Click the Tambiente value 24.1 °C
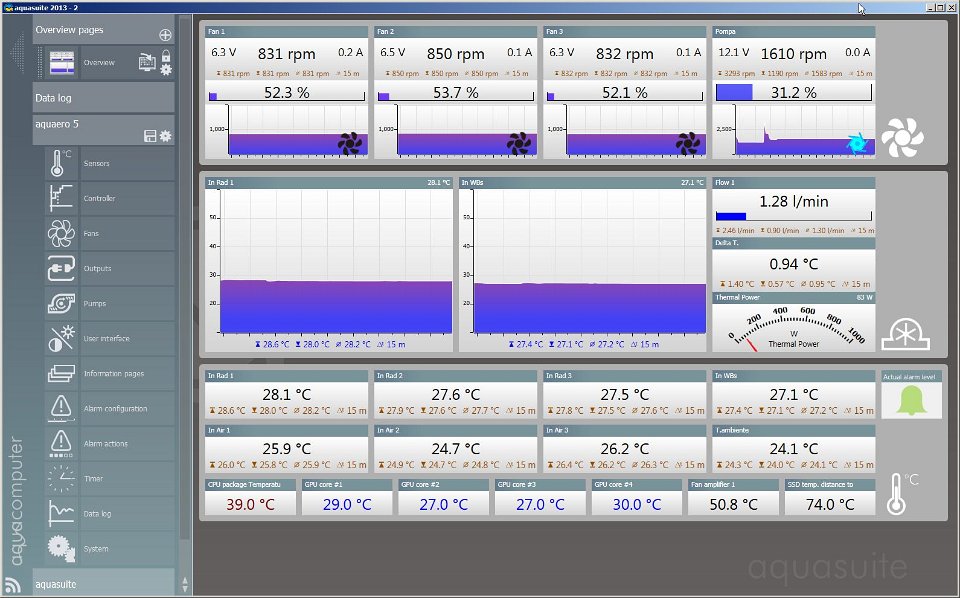 pyautogui.click(x=793, y=449)
